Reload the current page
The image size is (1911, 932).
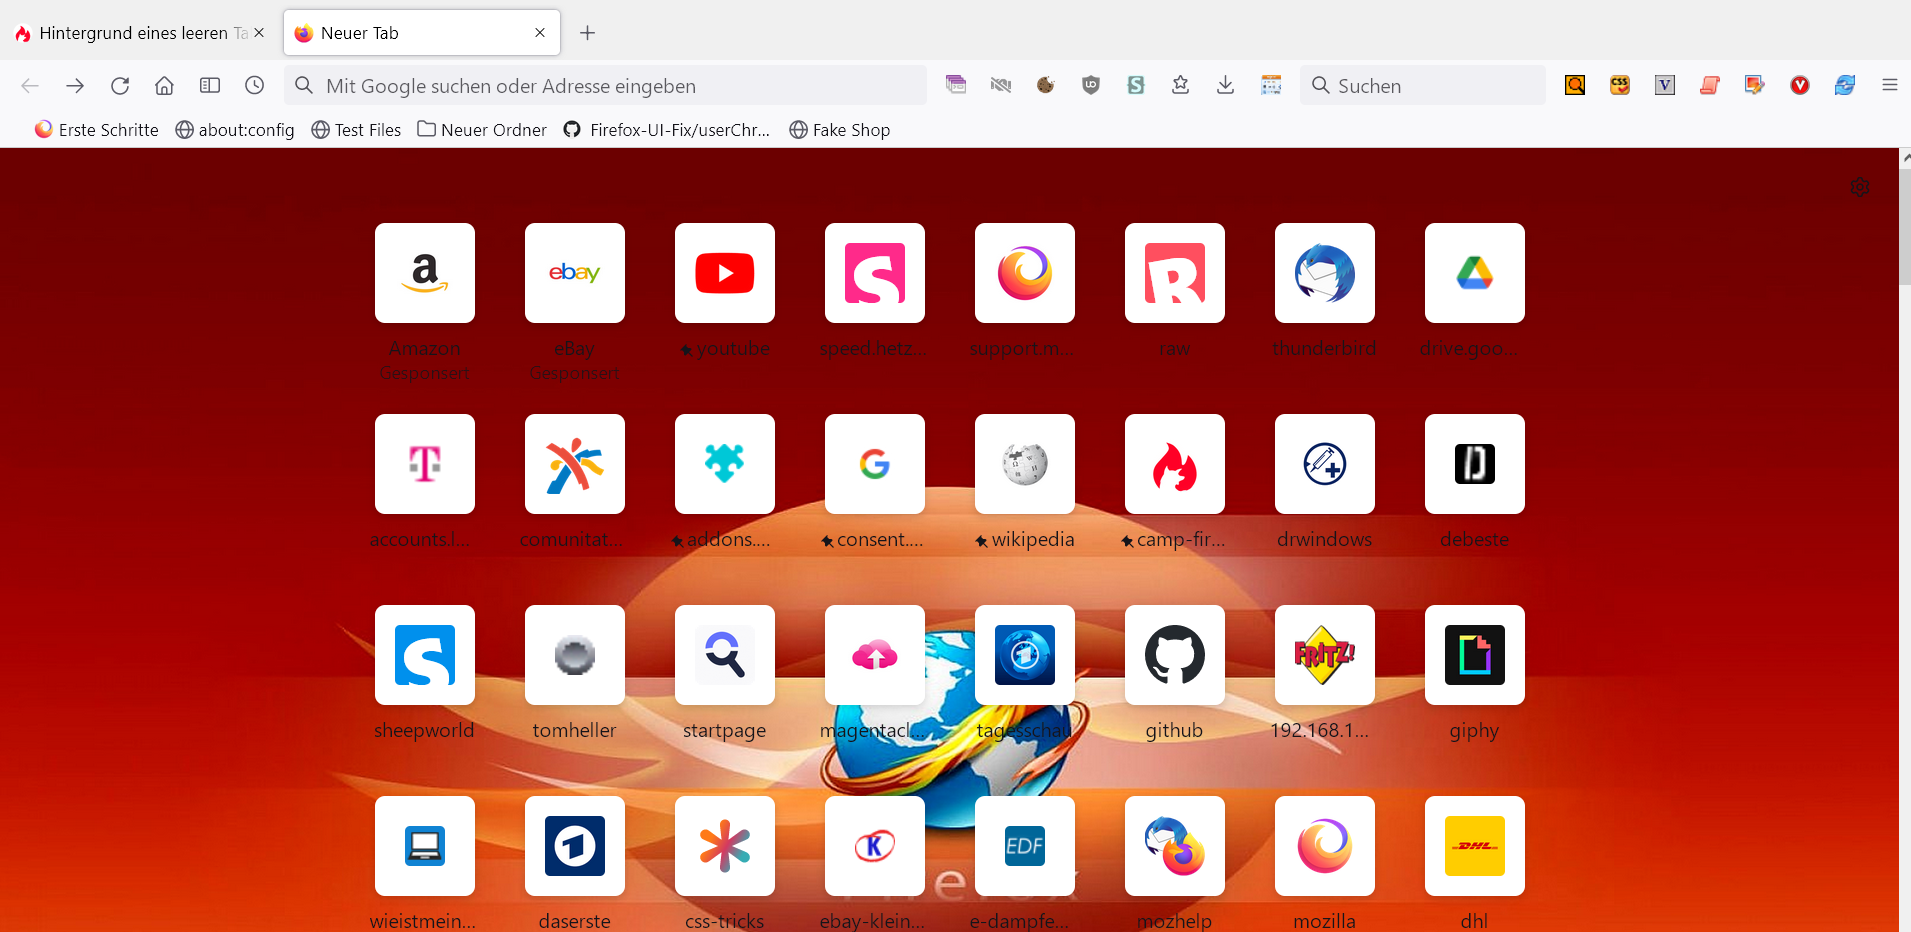tap(120, 86)
